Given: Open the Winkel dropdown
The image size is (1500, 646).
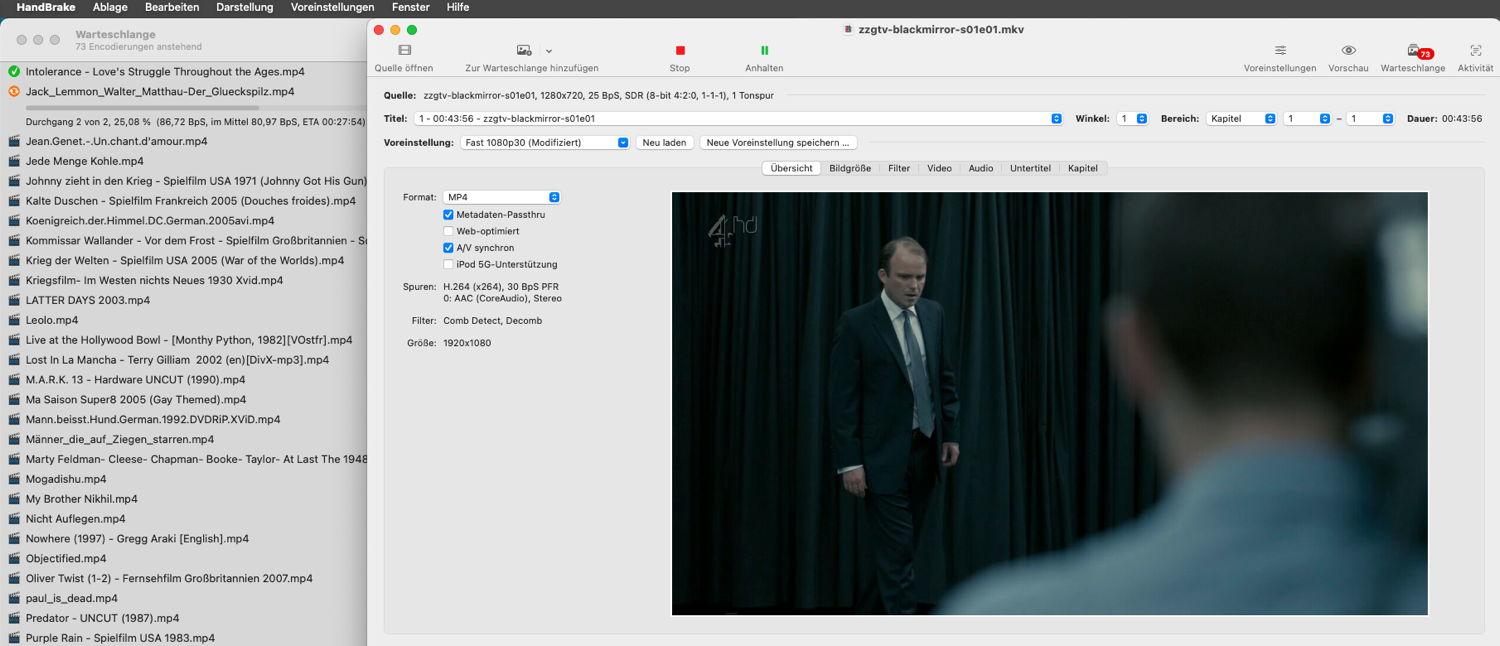Looking at the screenshot, I should click(x=1133, y=118).
